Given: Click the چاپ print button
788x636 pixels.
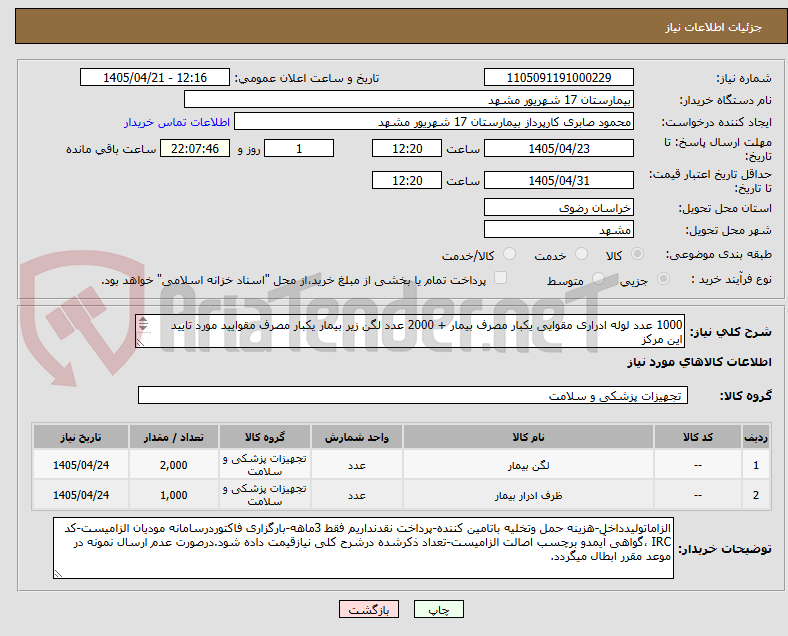Looking at the screenshot, I should pyautogui.click(x=439, y=609).
